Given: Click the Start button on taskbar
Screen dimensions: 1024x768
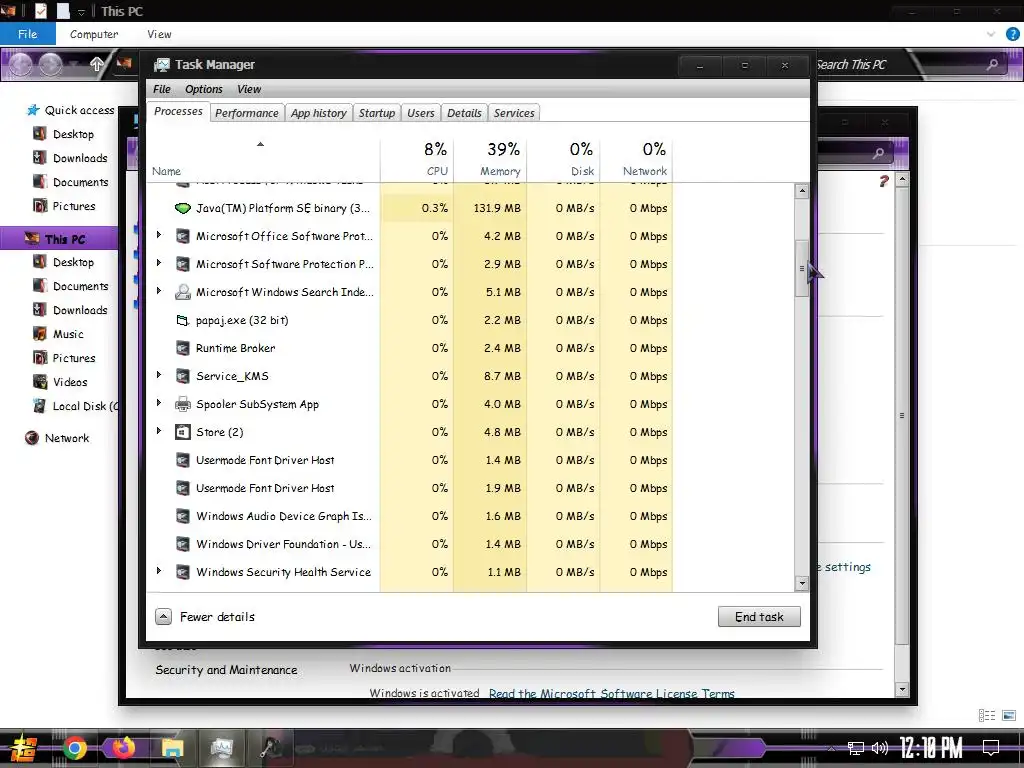Looking at the screenshot, I should [23, 749].
